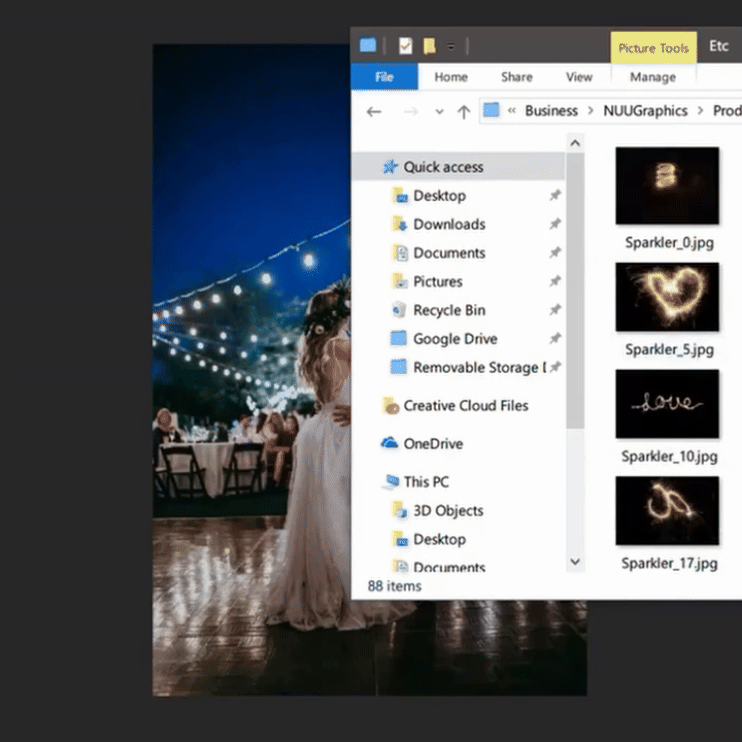Switch to the View ribbon tab
Screen dimensions: 742x742
tap(579, 77)
